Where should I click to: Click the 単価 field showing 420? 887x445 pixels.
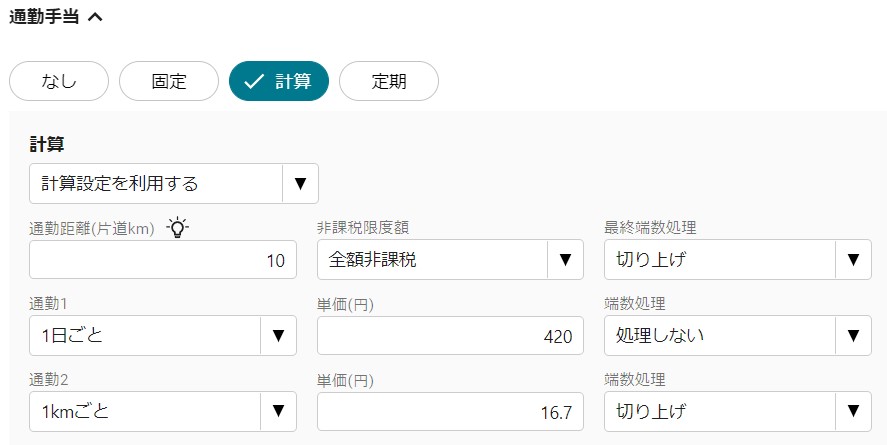click(450, 336)
